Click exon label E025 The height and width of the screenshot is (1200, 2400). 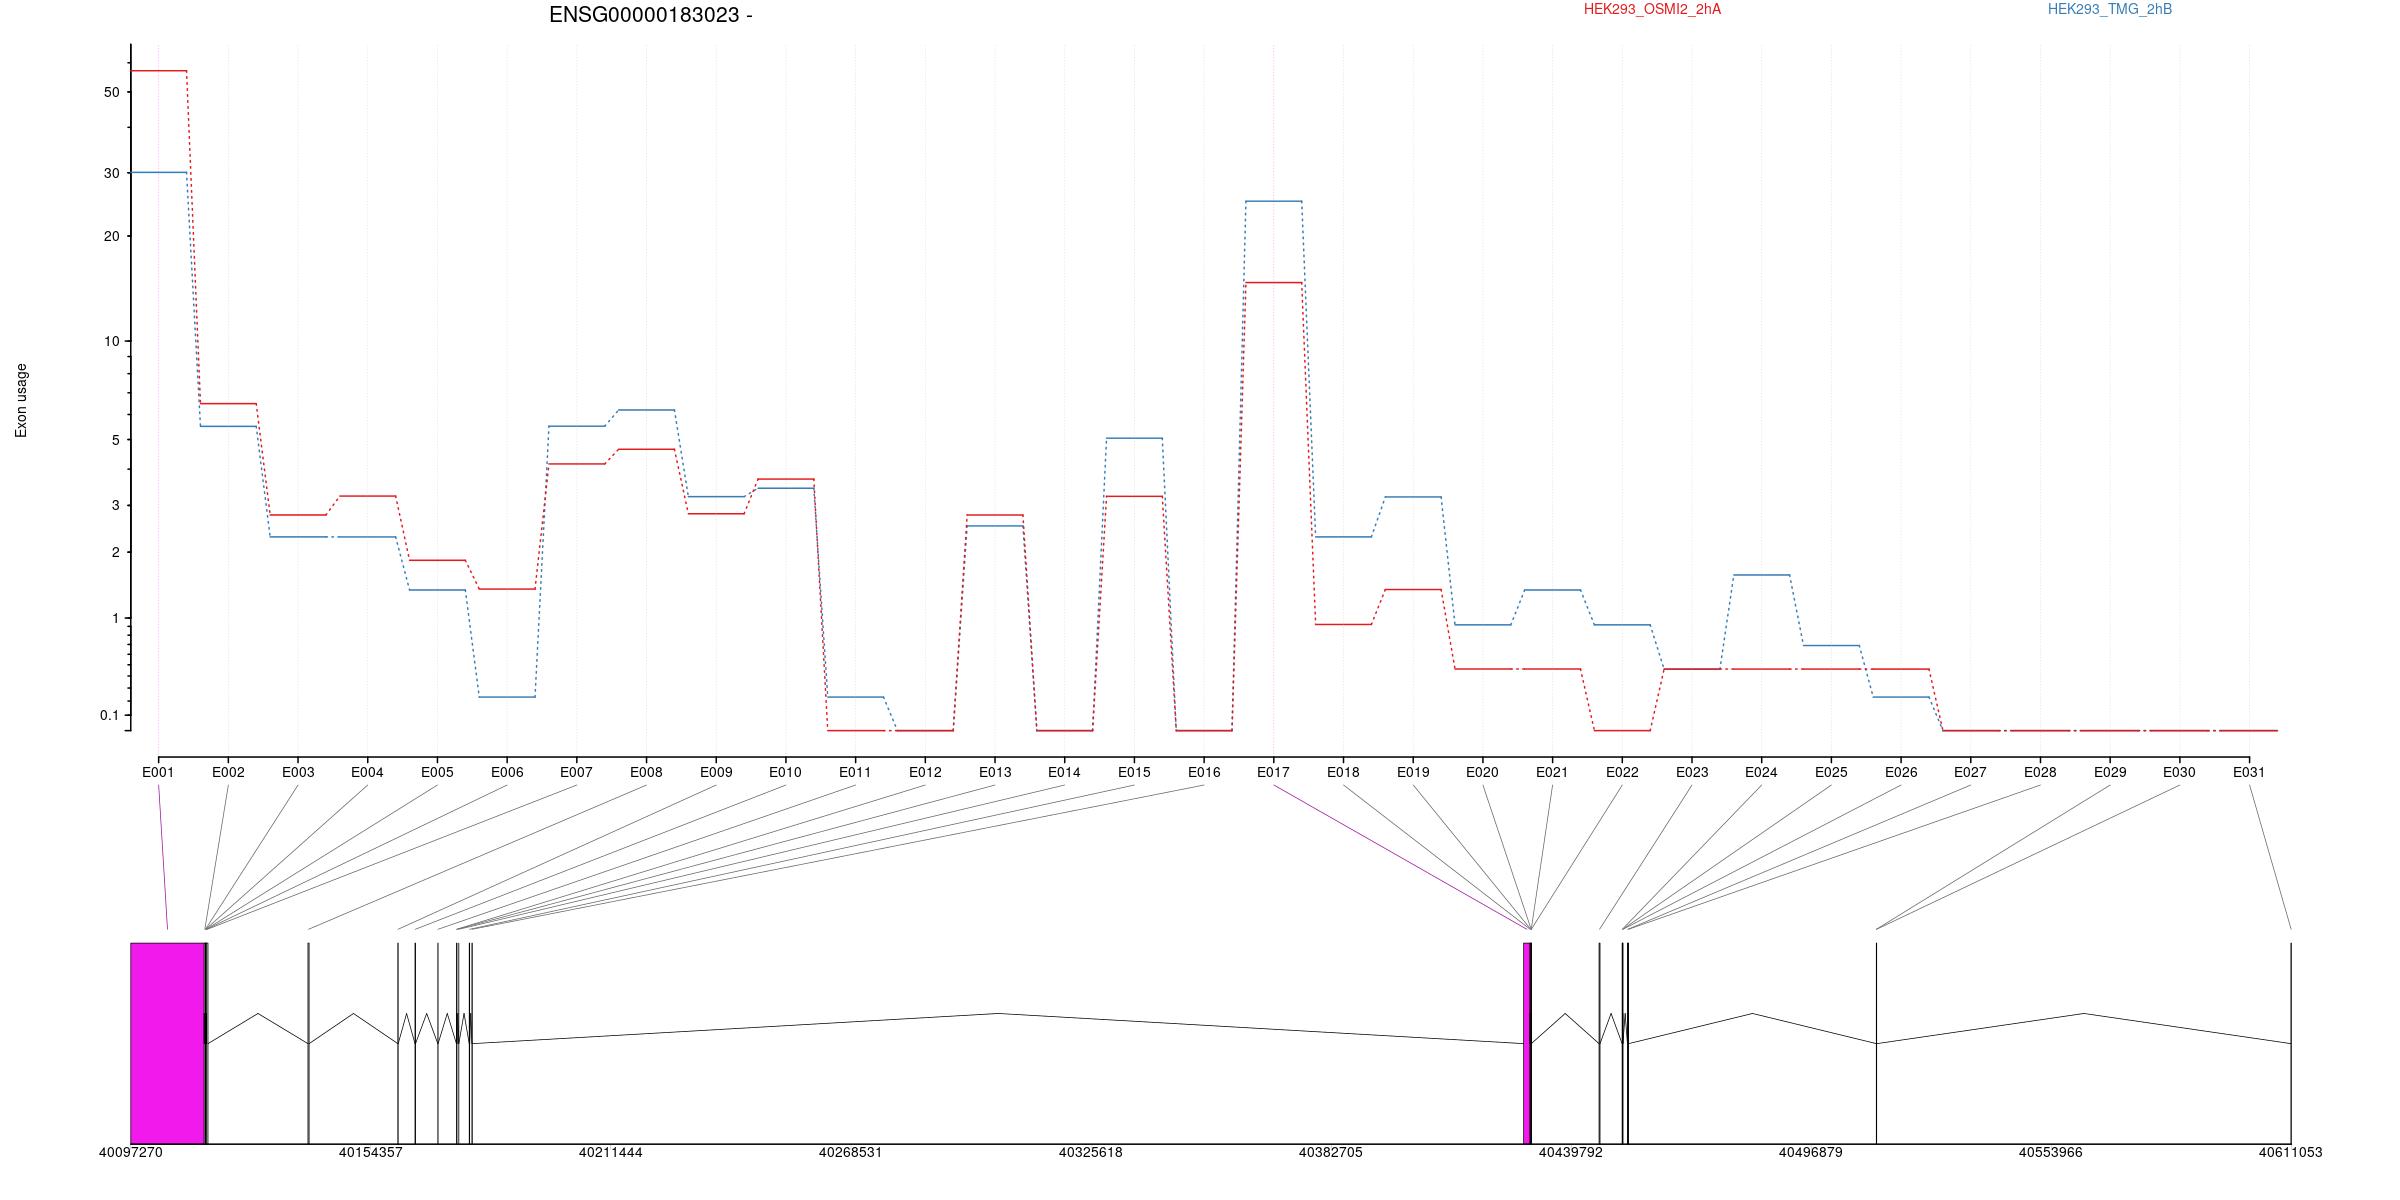pyautogui.click(x=1831, y=772)
